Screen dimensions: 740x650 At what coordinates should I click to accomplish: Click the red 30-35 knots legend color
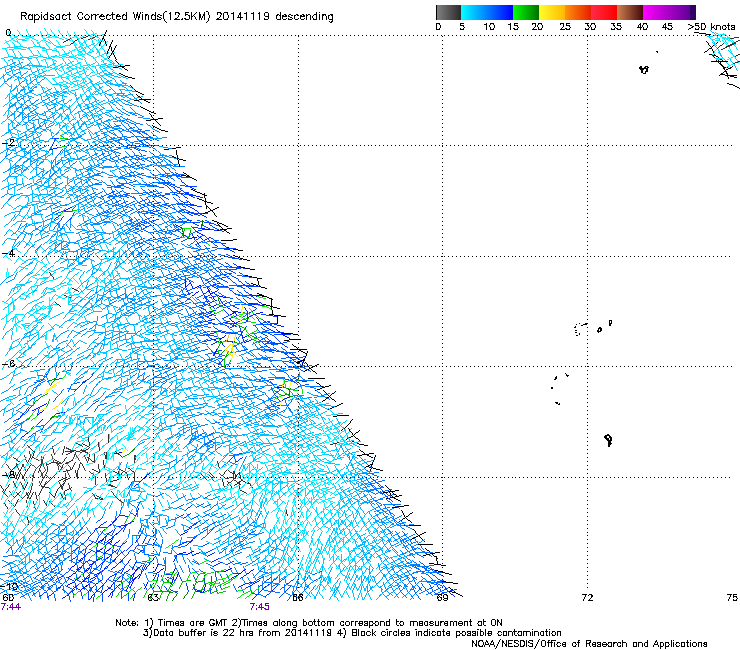(604, 12)
